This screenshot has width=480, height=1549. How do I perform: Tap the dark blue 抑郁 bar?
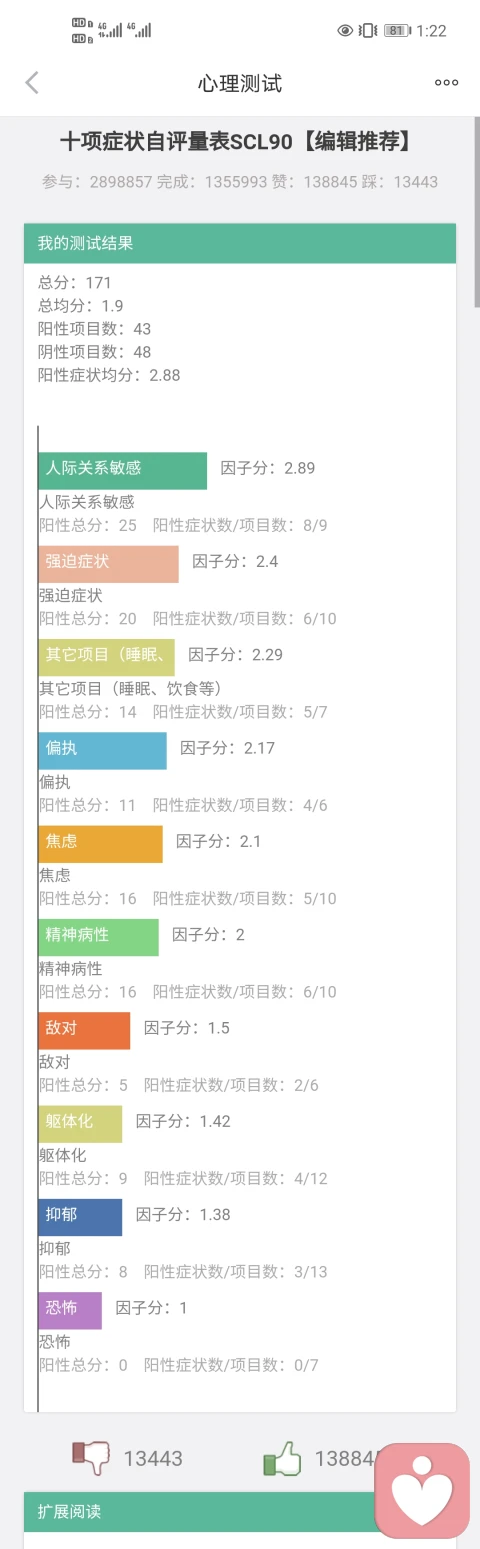pyautogui.click(x=81, y=1217)
